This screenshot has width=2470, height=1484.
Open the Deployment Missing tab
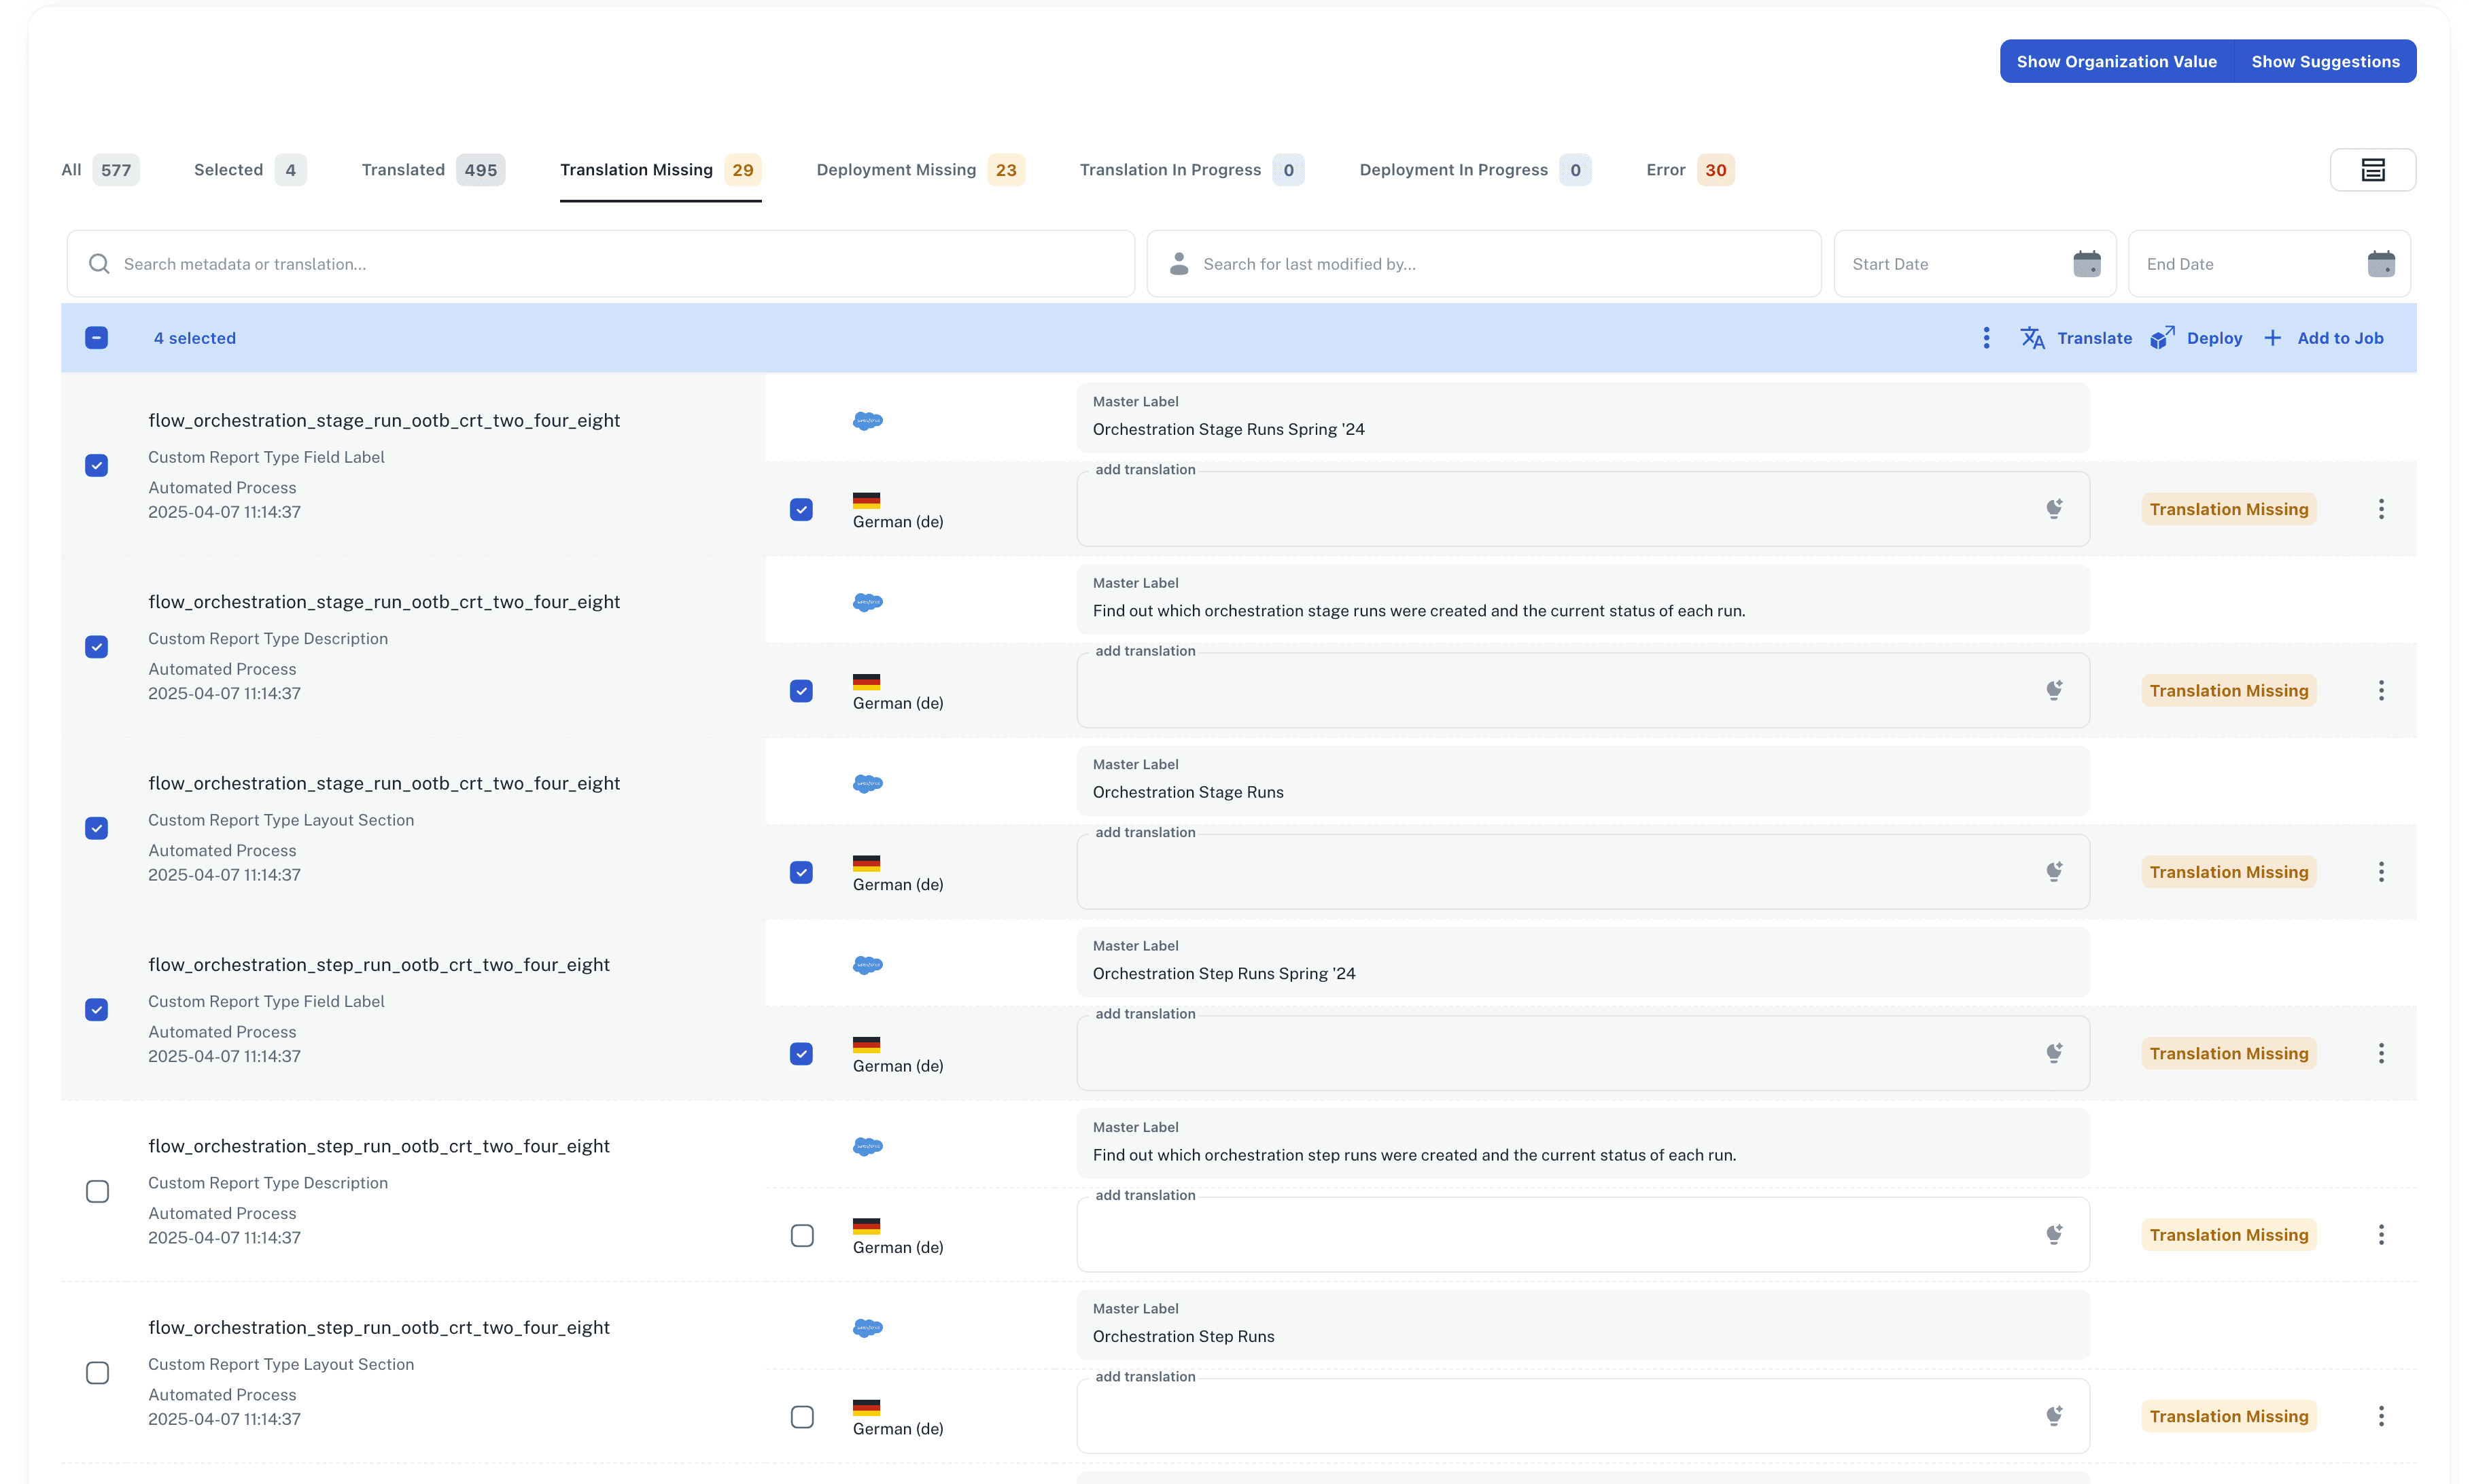(920, 170)
